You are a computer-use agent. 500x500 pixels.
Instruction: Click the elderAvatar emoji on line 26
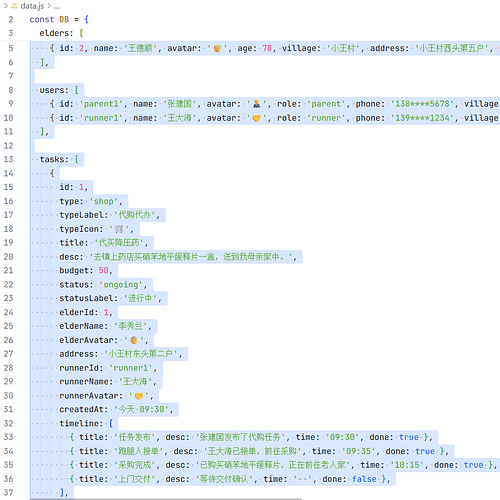134,340
